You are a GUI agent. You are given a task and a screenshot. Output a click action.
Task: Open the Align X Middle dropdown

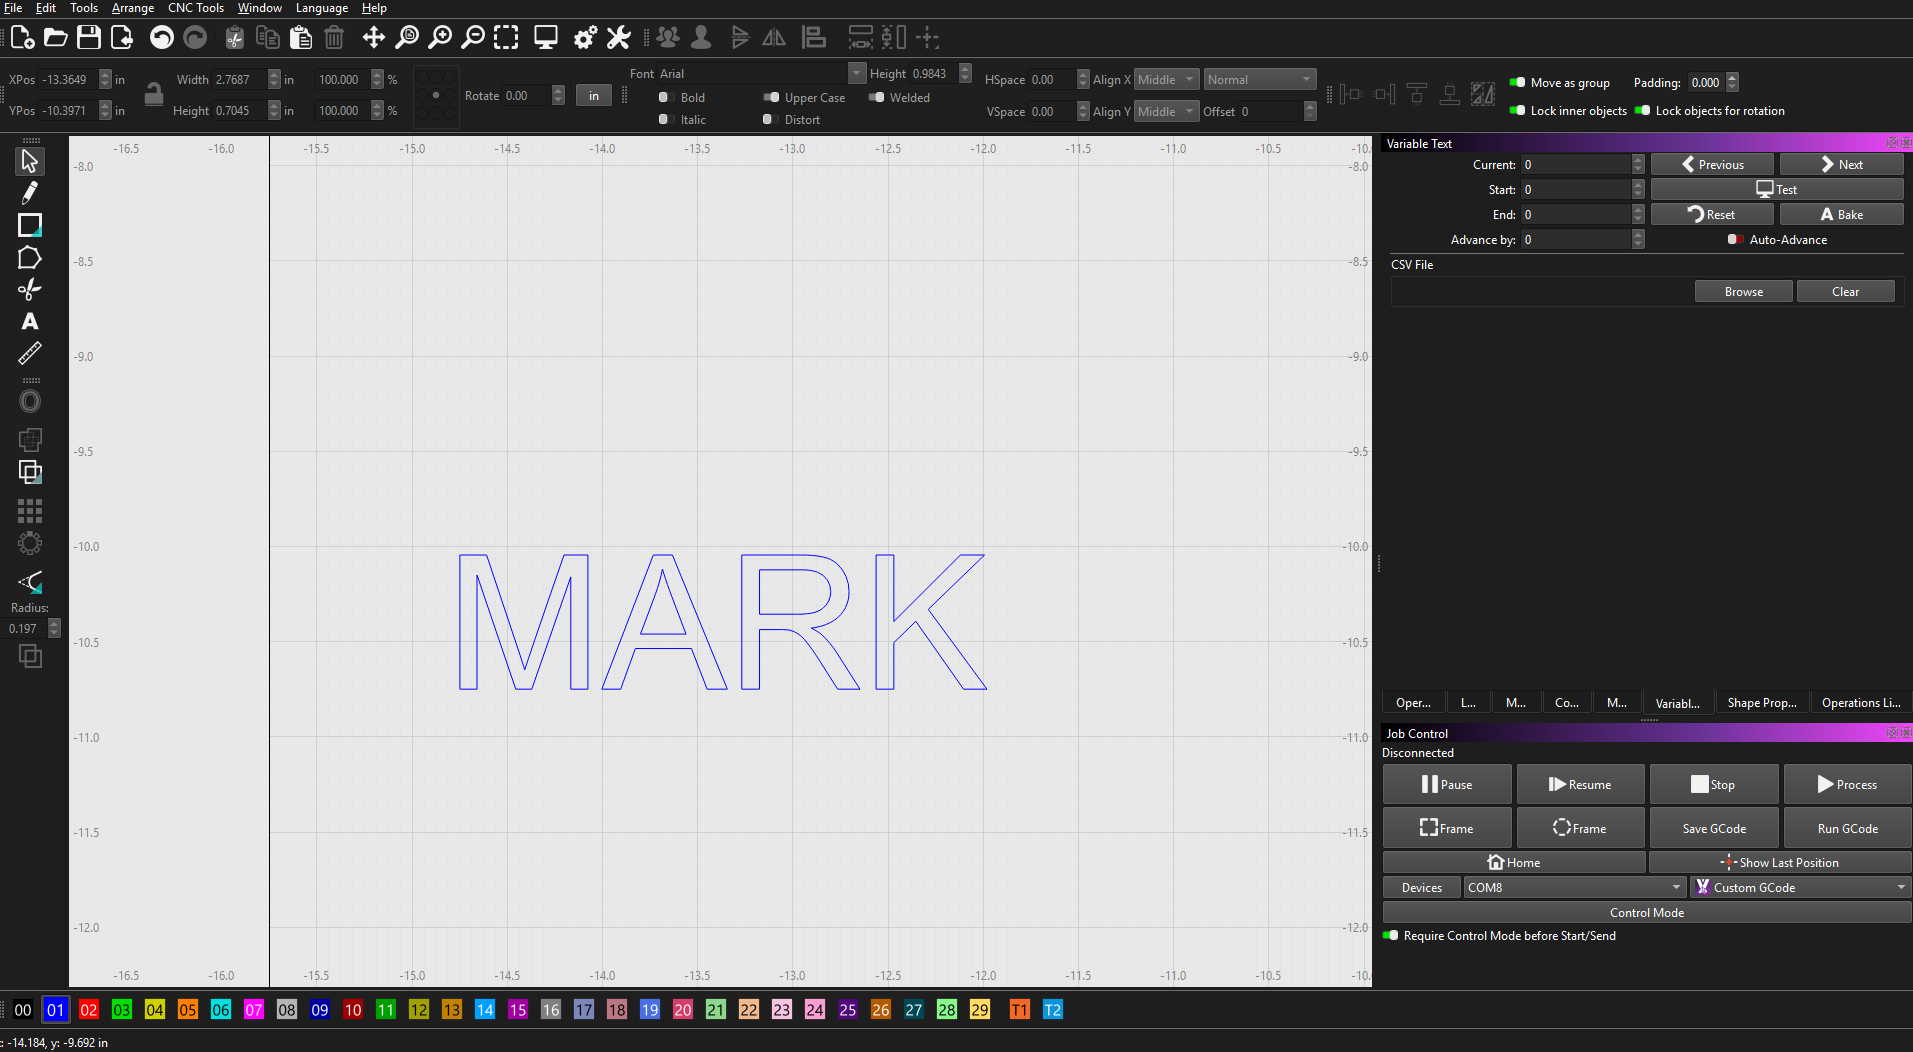(1166, 79)
